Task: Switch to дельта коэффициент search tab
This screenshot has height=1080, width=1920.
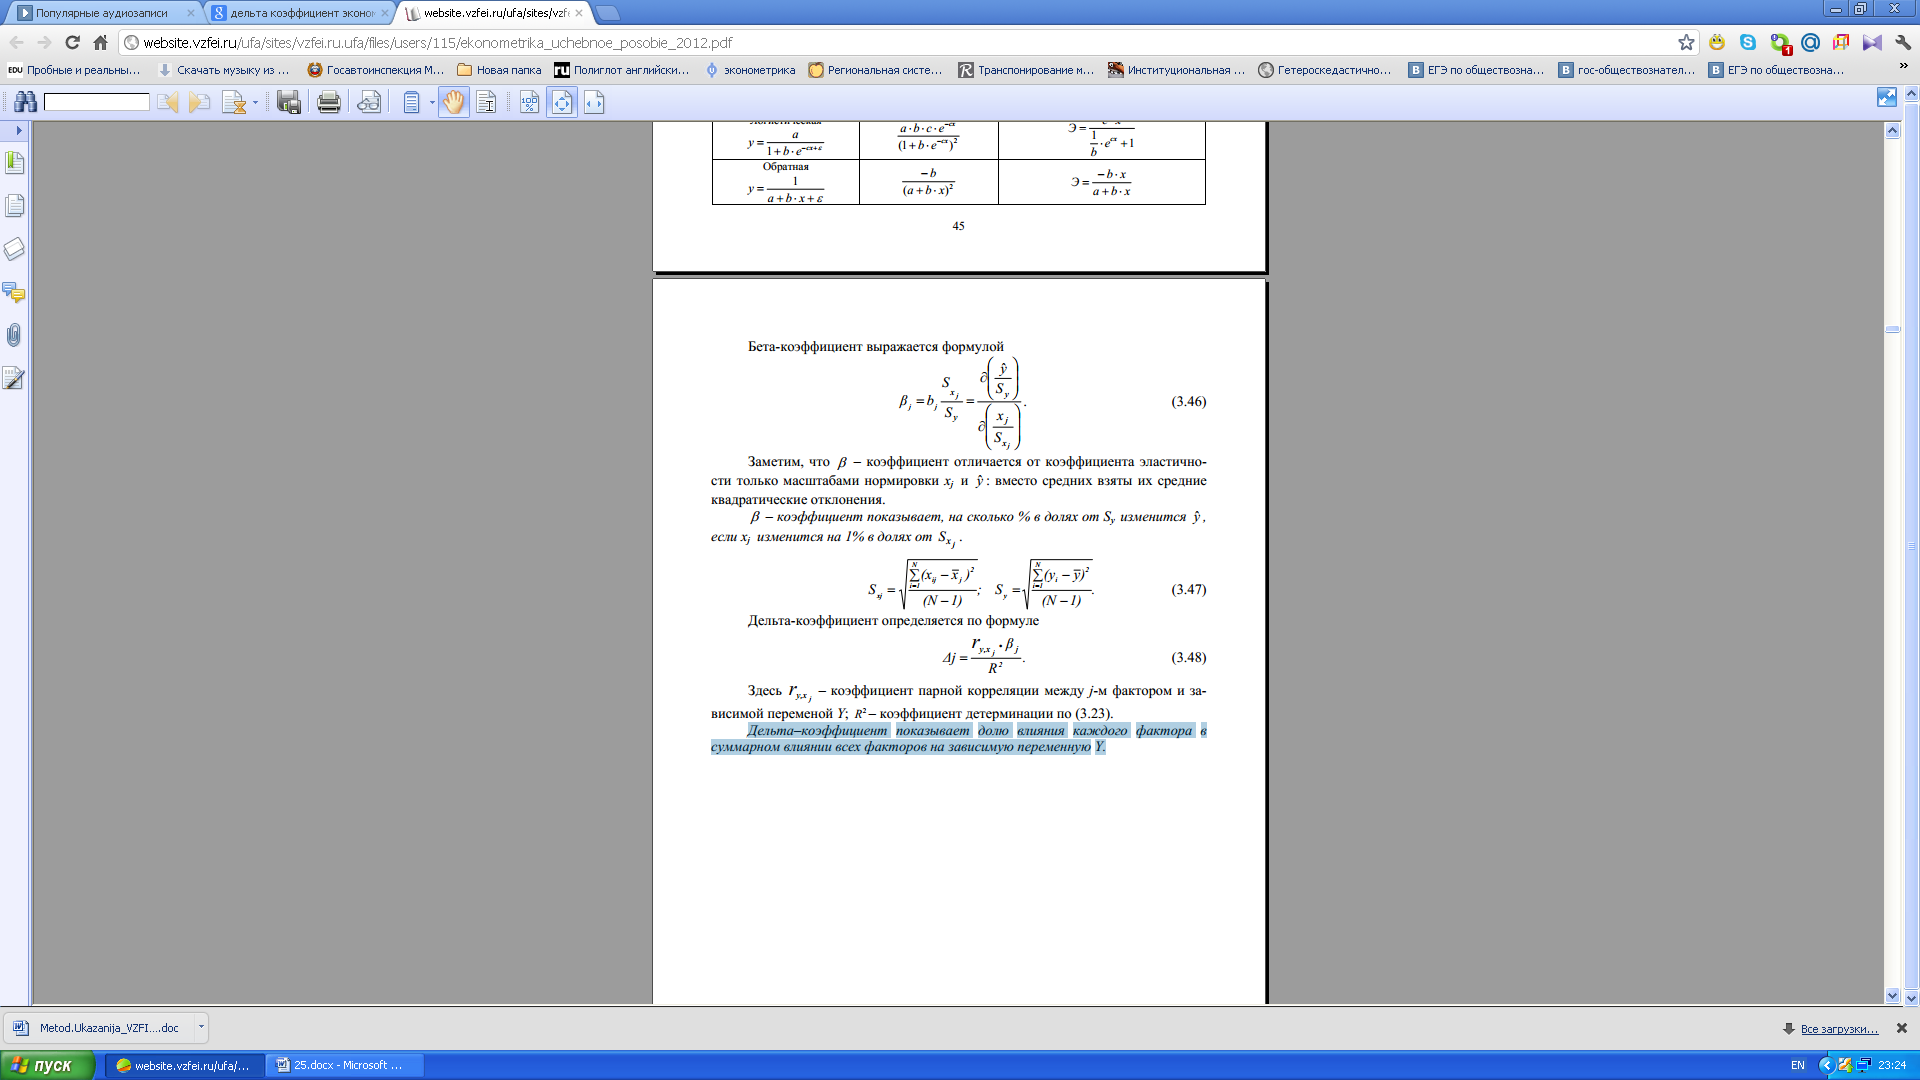Action: click(300, 13)
